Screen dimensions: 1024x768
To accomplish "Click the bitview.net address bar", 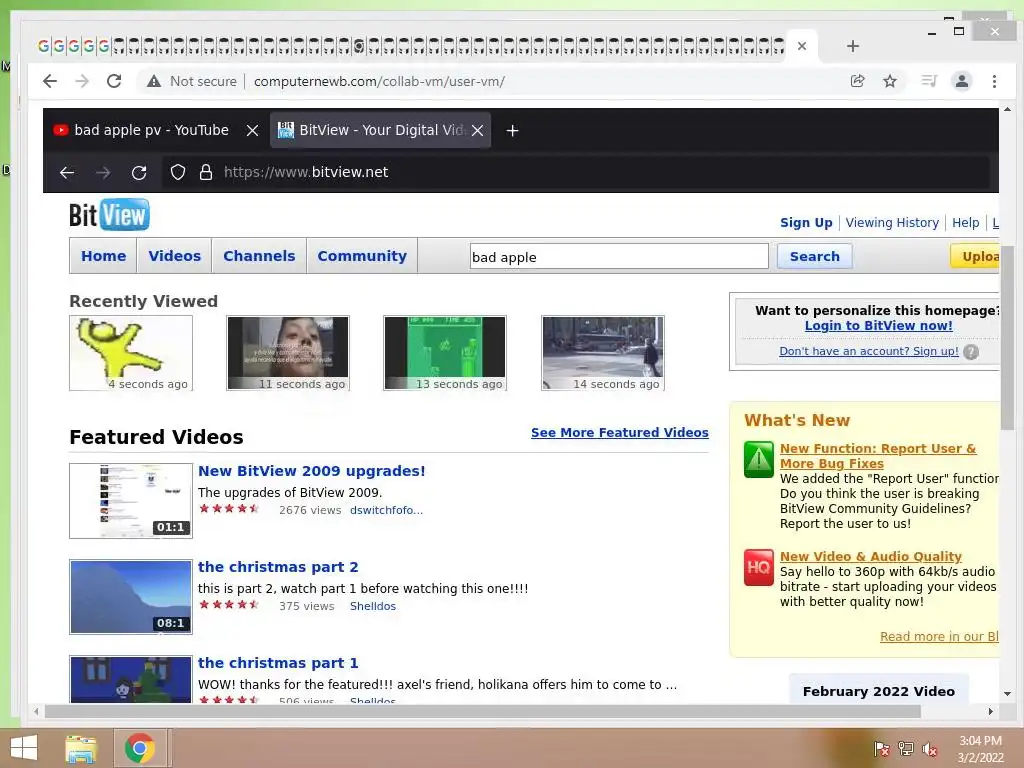I will 575,172.
